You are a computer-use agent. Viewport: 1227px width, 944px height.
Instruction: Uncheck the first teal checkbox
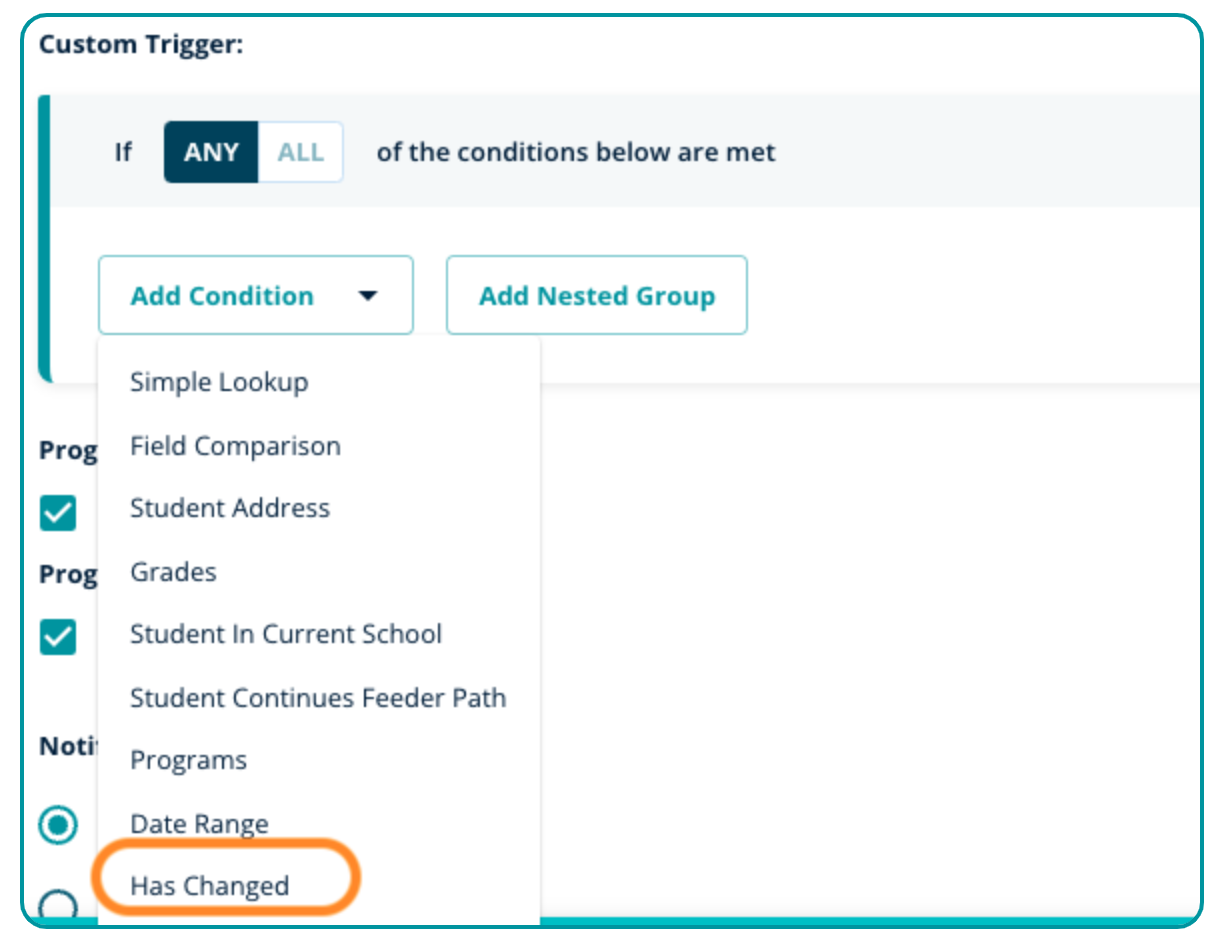58,514
